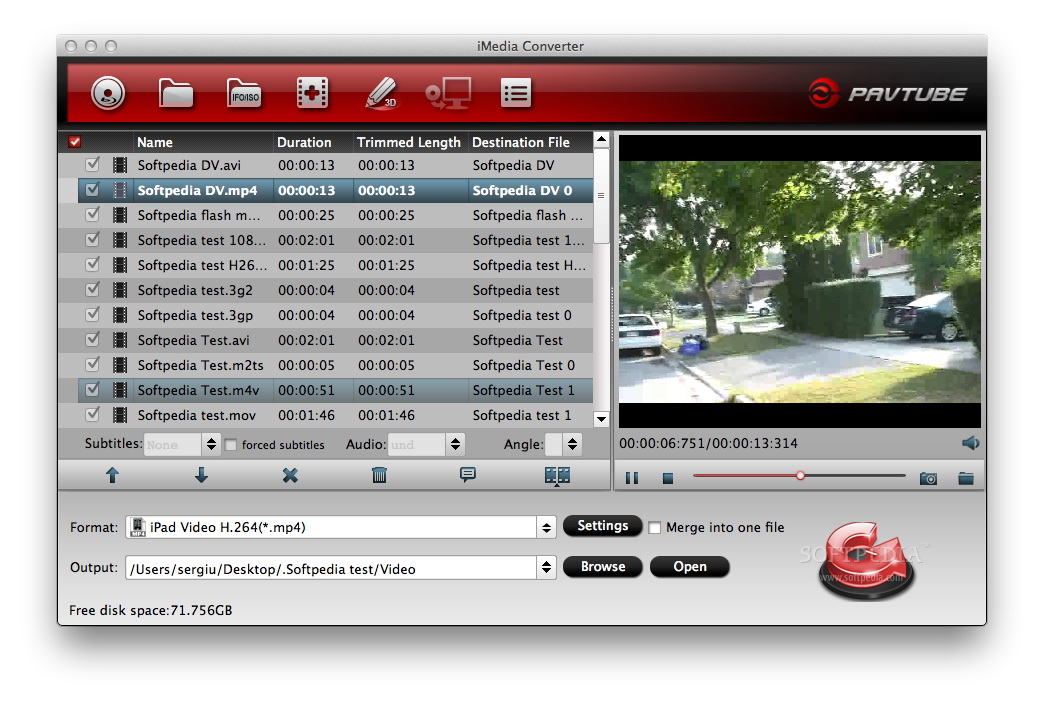1044x705 pixels.
Task: Uncheck the Softpedia DV.avi checkbox
Action: click(x=93, y=164)
